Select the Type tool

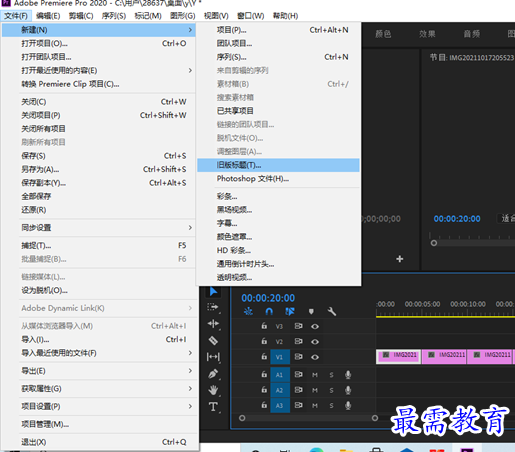213,407
